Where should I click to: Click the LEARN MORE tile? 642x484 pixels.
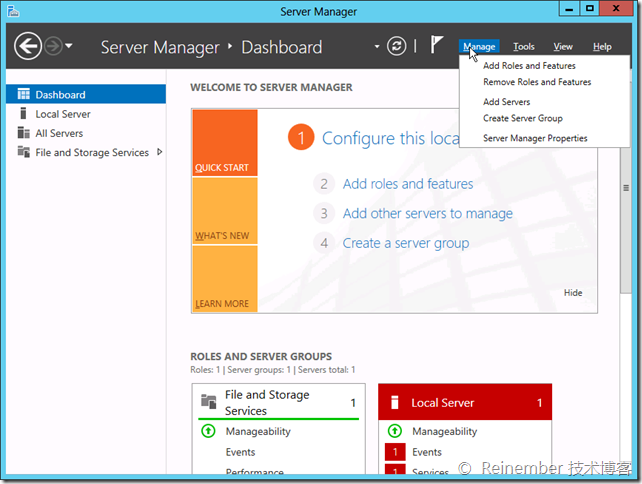pyautogui.click(x=224, y=278)
